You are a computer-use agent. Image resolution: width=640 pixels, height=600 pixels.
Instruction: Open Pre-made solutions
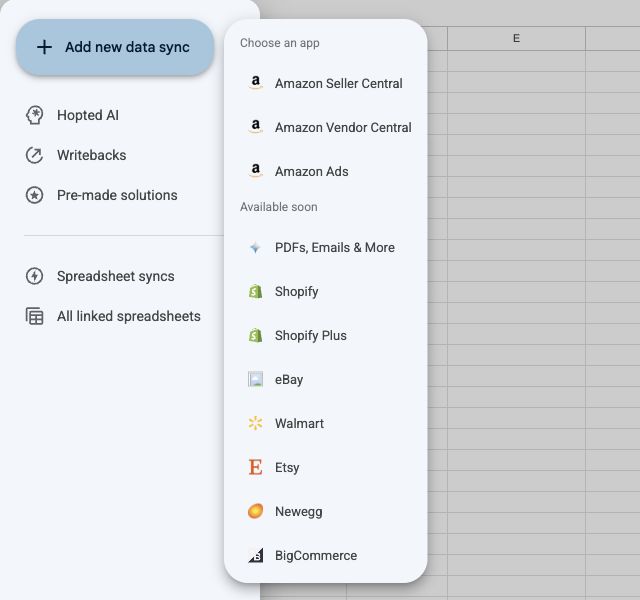click(x=117, y=196)
